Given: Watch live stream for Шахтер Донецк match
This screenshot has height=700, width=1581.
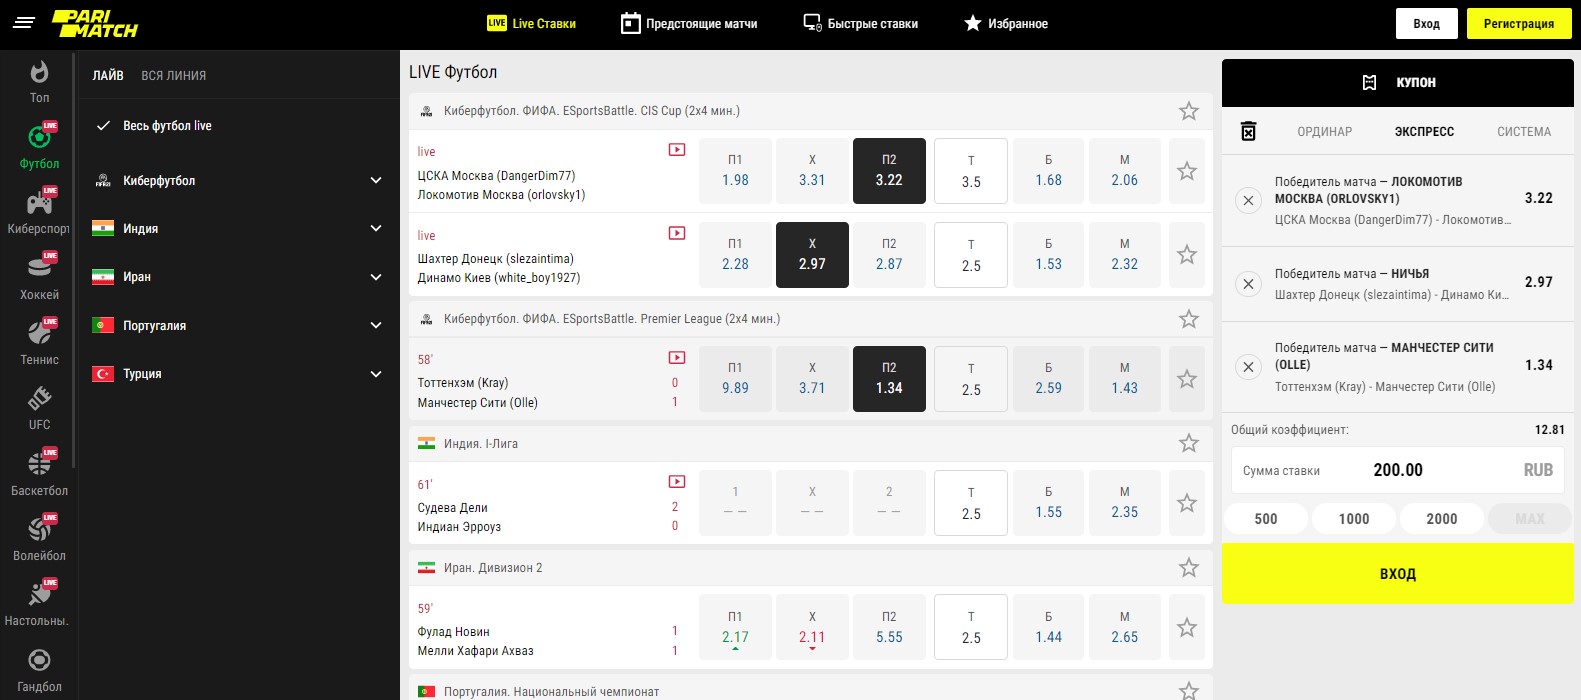Looking at the screenshot, I should (x=677, y=233).
